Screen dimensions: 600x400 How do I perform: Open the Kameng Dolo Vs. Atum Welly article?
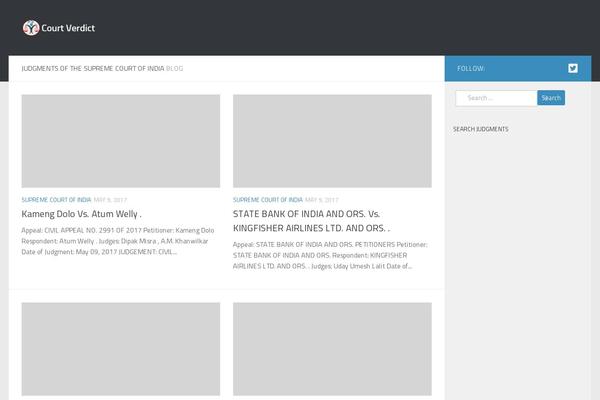82,214
